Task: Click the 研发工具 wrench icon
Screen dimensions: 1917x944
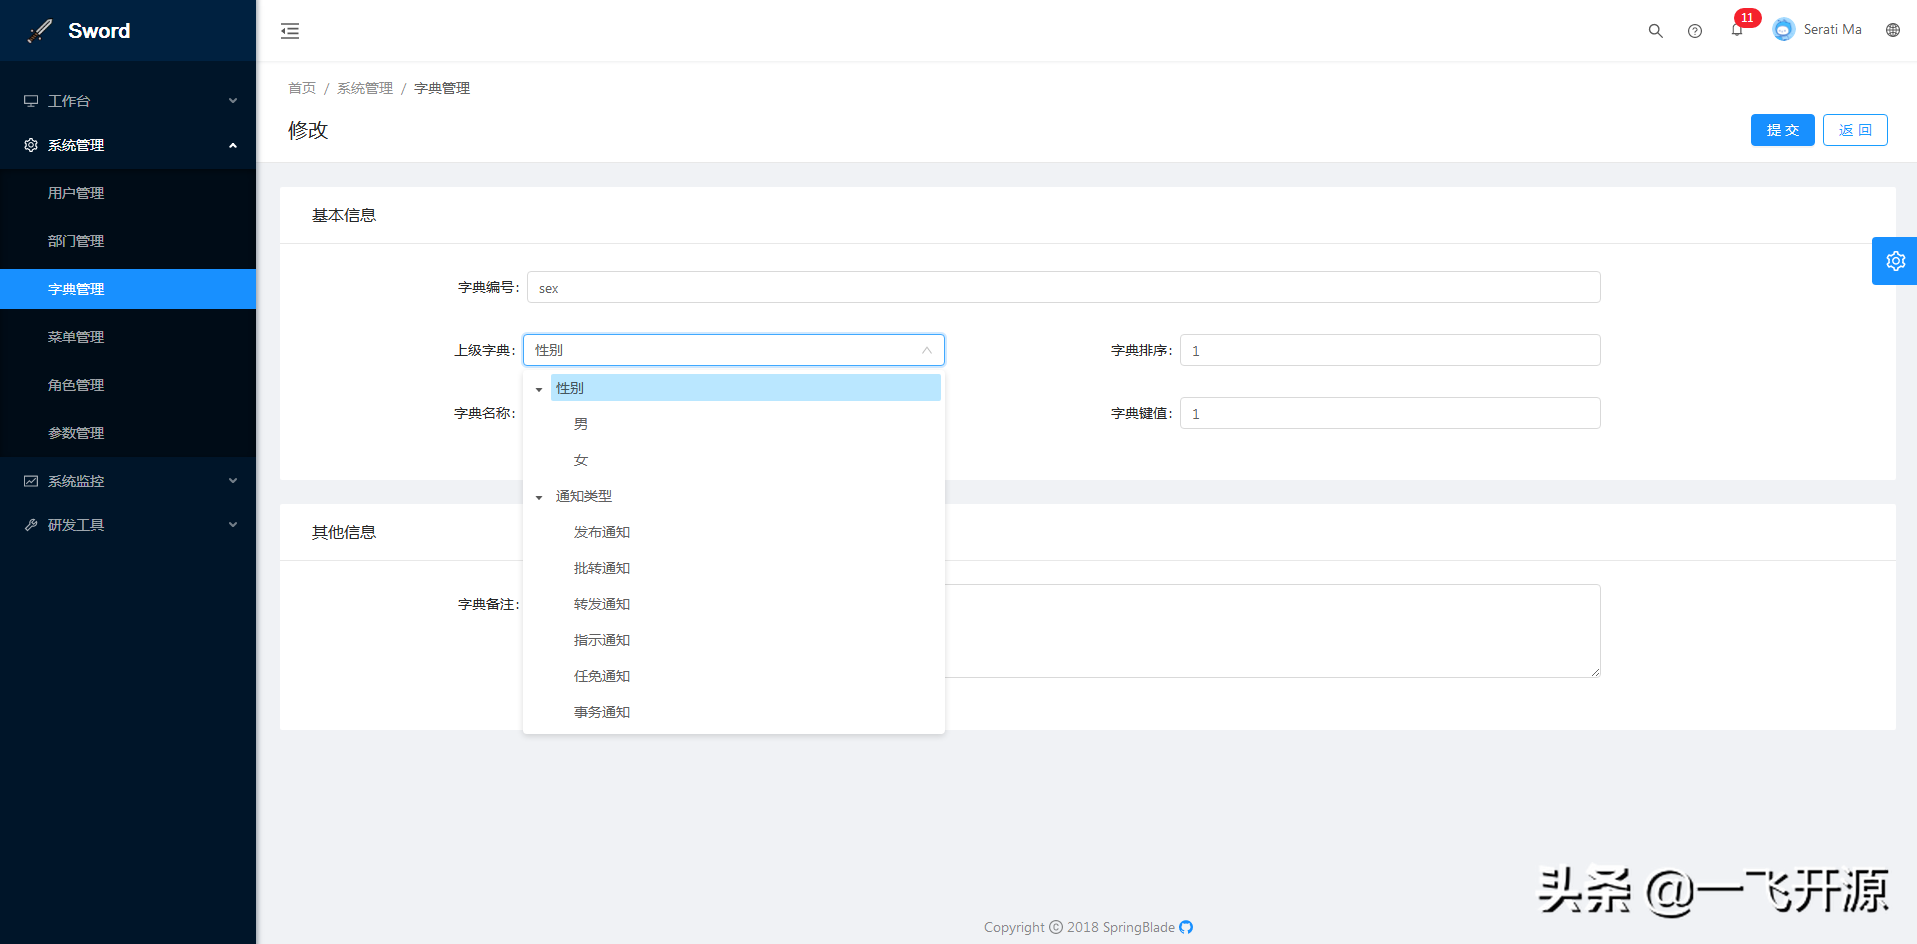Action: 31,525
